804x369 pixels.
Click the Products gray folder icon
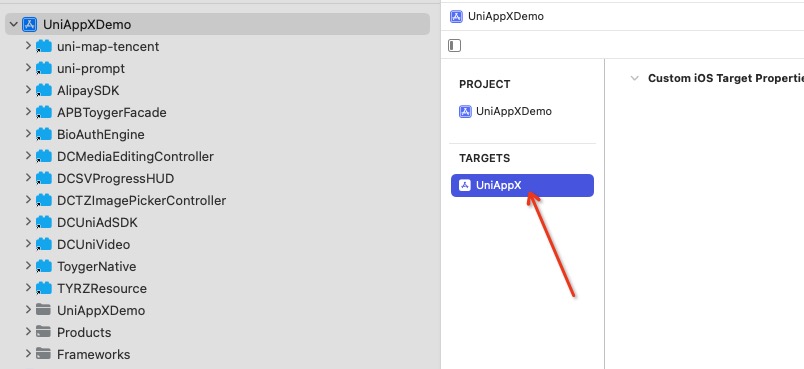[44, 333]
